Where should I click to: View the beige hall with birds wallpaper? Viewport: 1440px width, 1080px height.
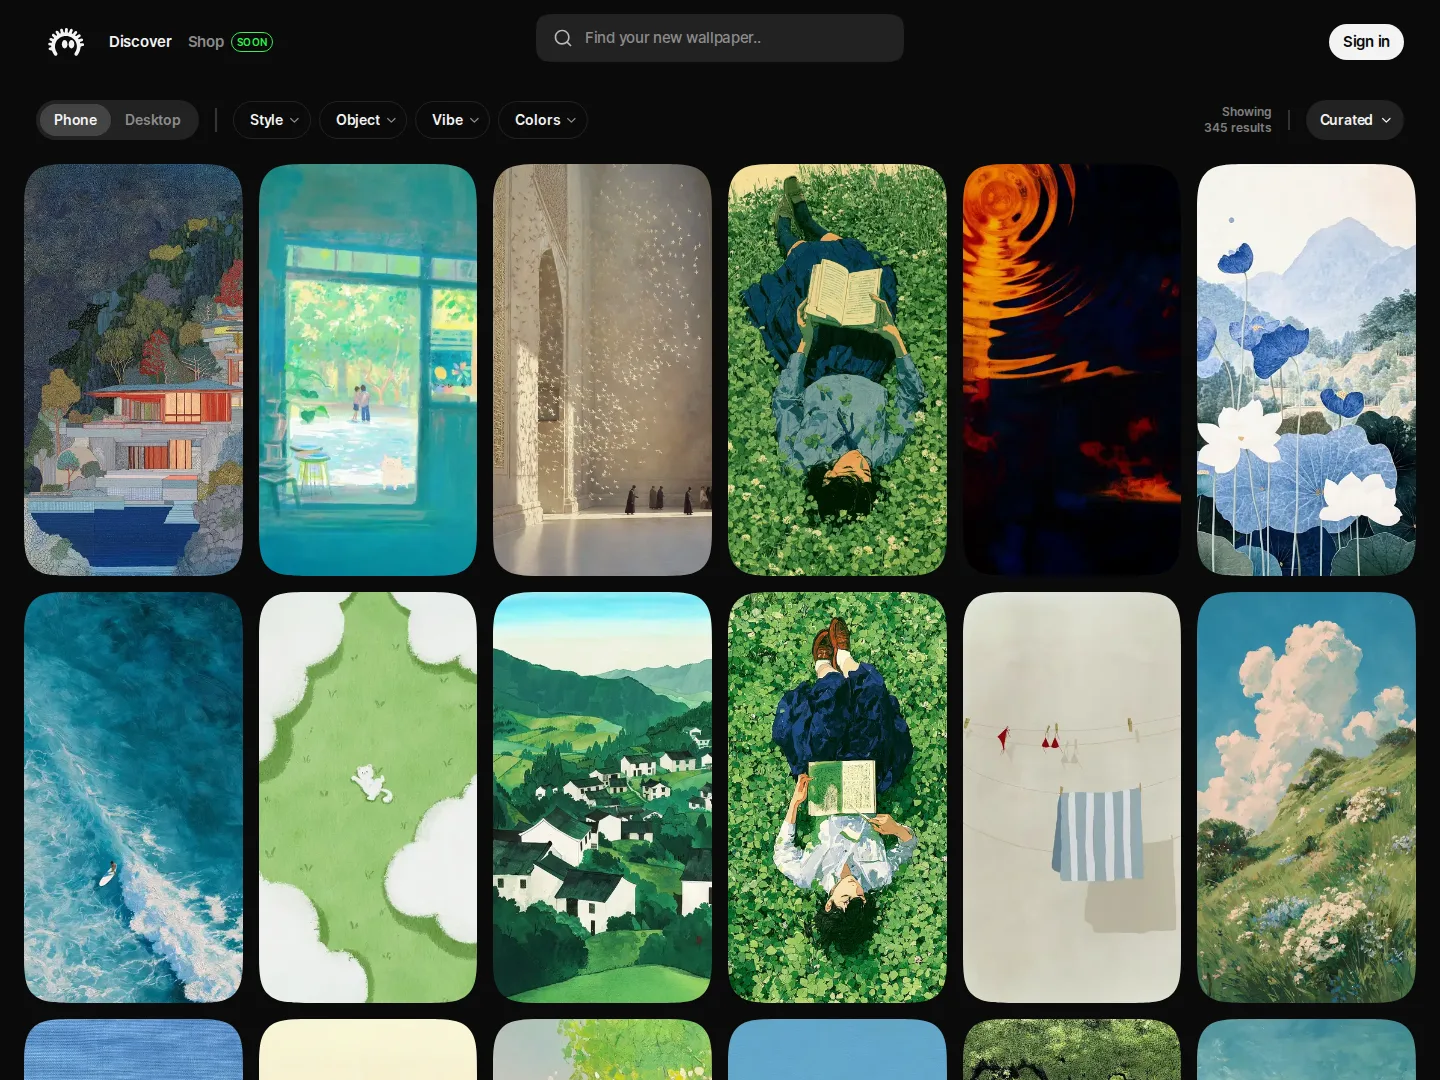click(602, 370)
